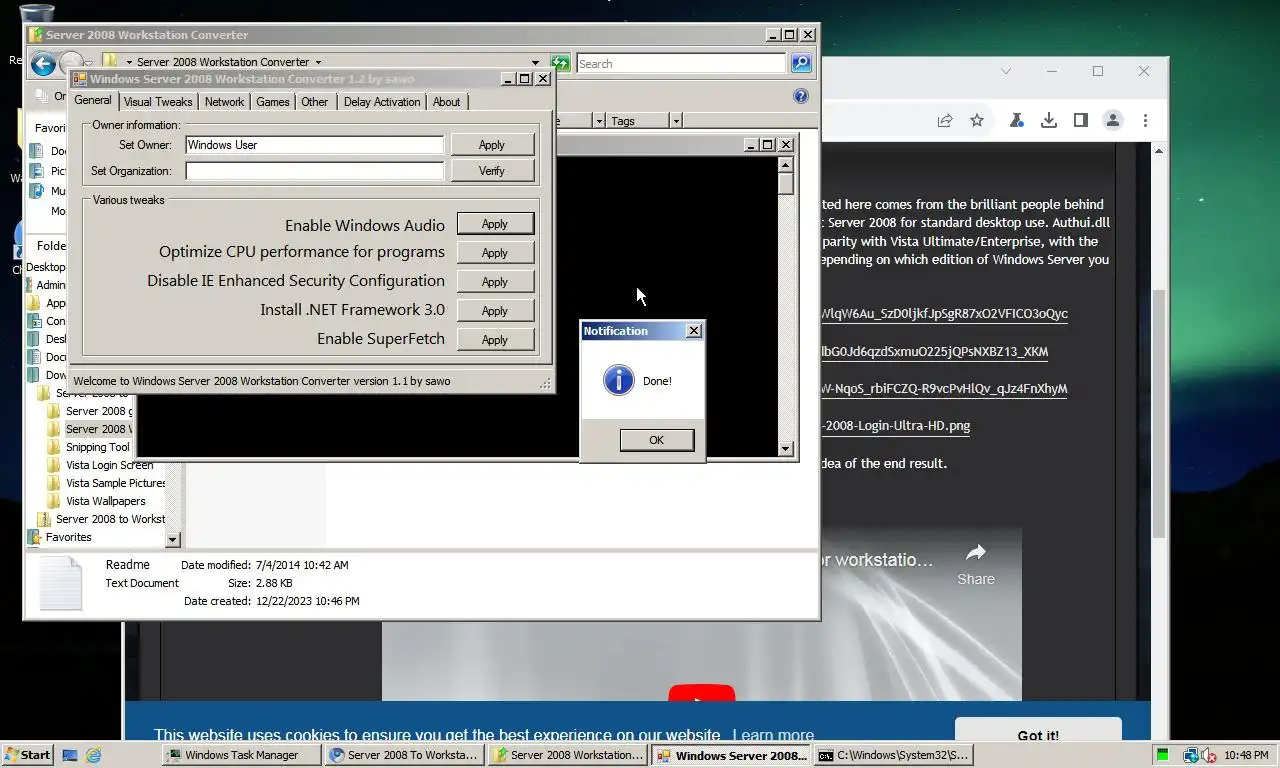
Task: Apply Enable SuperFetch tweak
Action: coord(495,340)
